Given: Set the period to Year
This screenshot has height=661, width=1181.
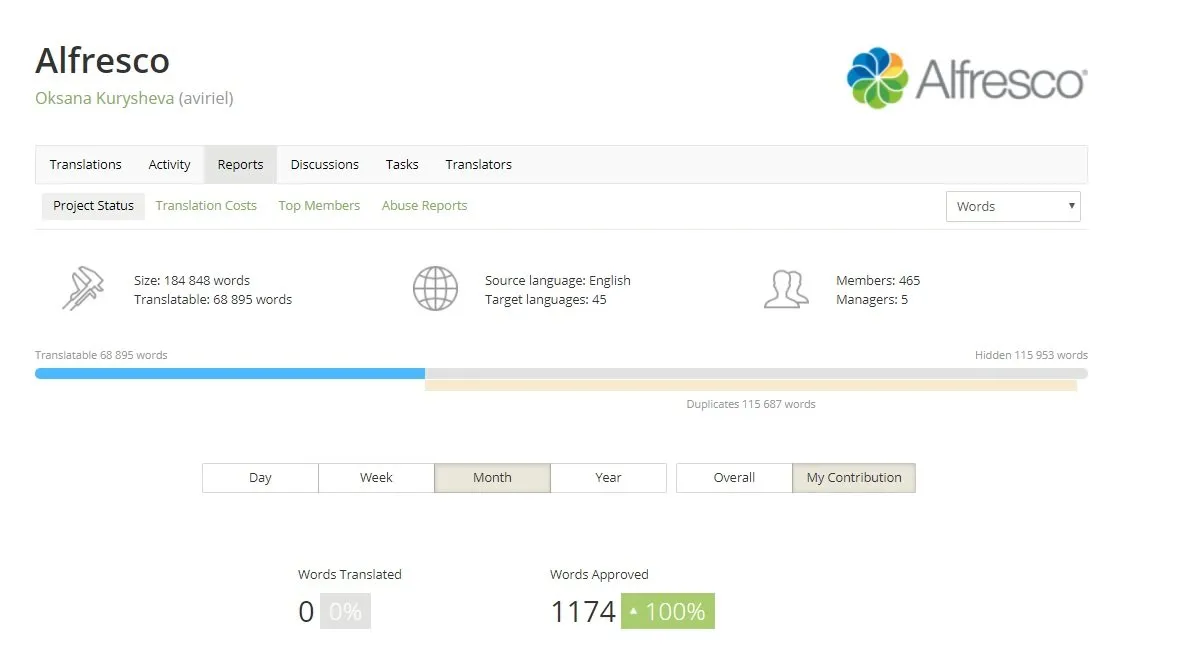Looking at the screenshot, I should pyautogui.click(x=608, y=478).
